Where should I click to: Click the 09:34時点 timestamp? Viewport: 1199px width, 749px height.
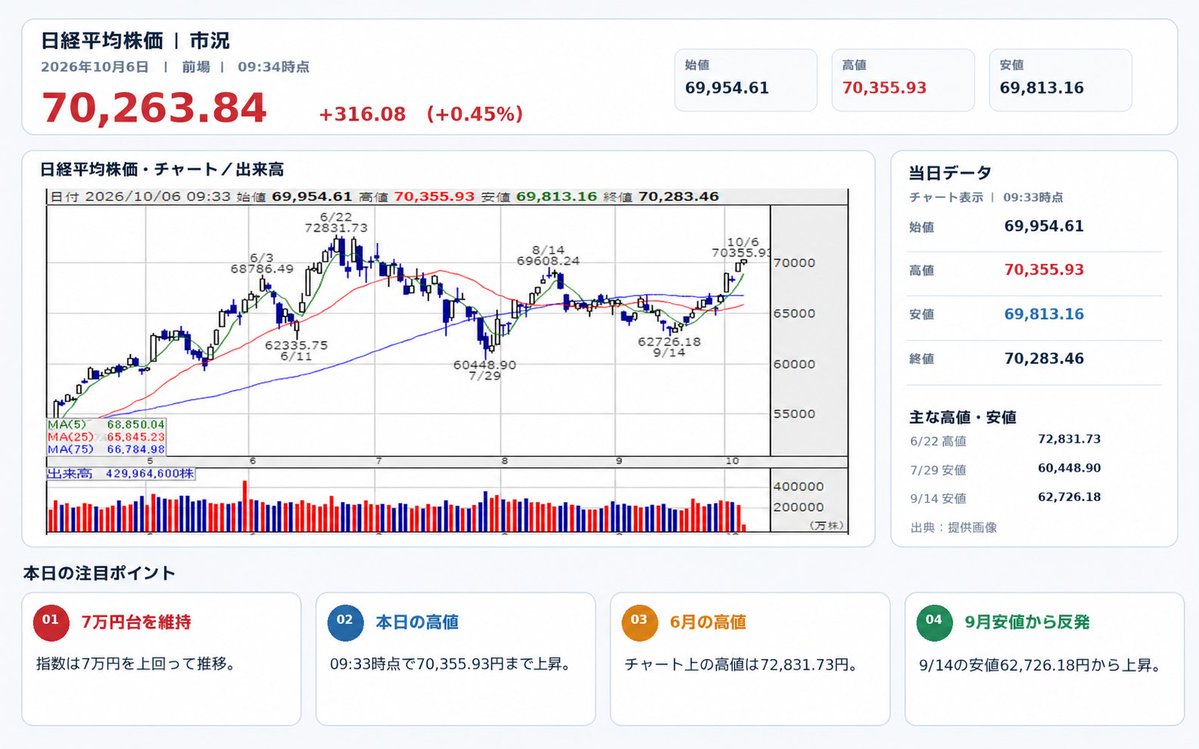(273, 66)
